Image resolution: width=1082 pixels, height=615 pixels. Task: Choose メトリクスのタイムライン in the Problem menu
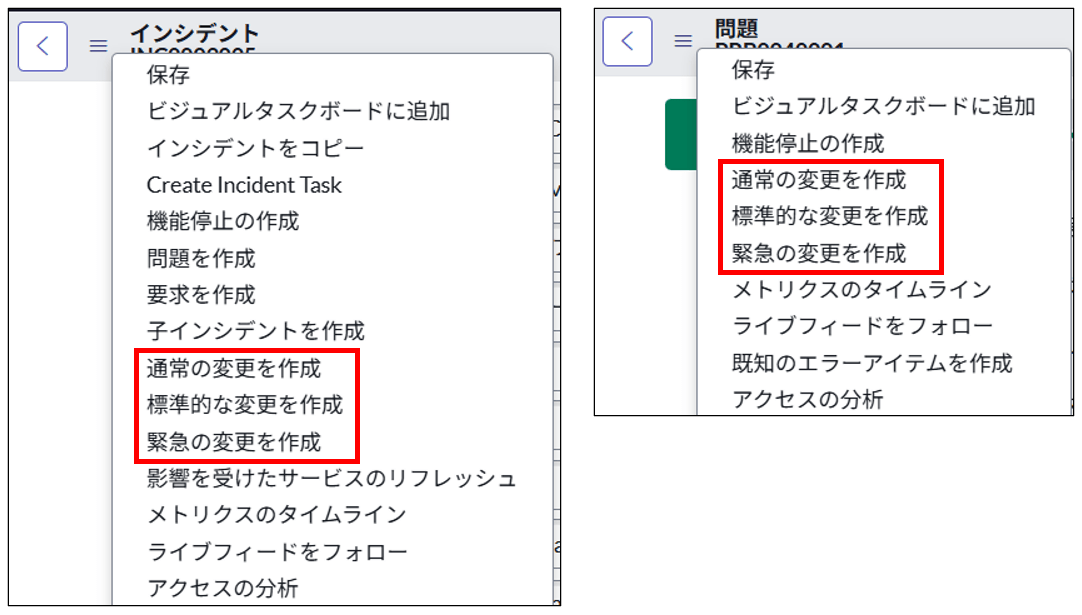pos(861,289)
